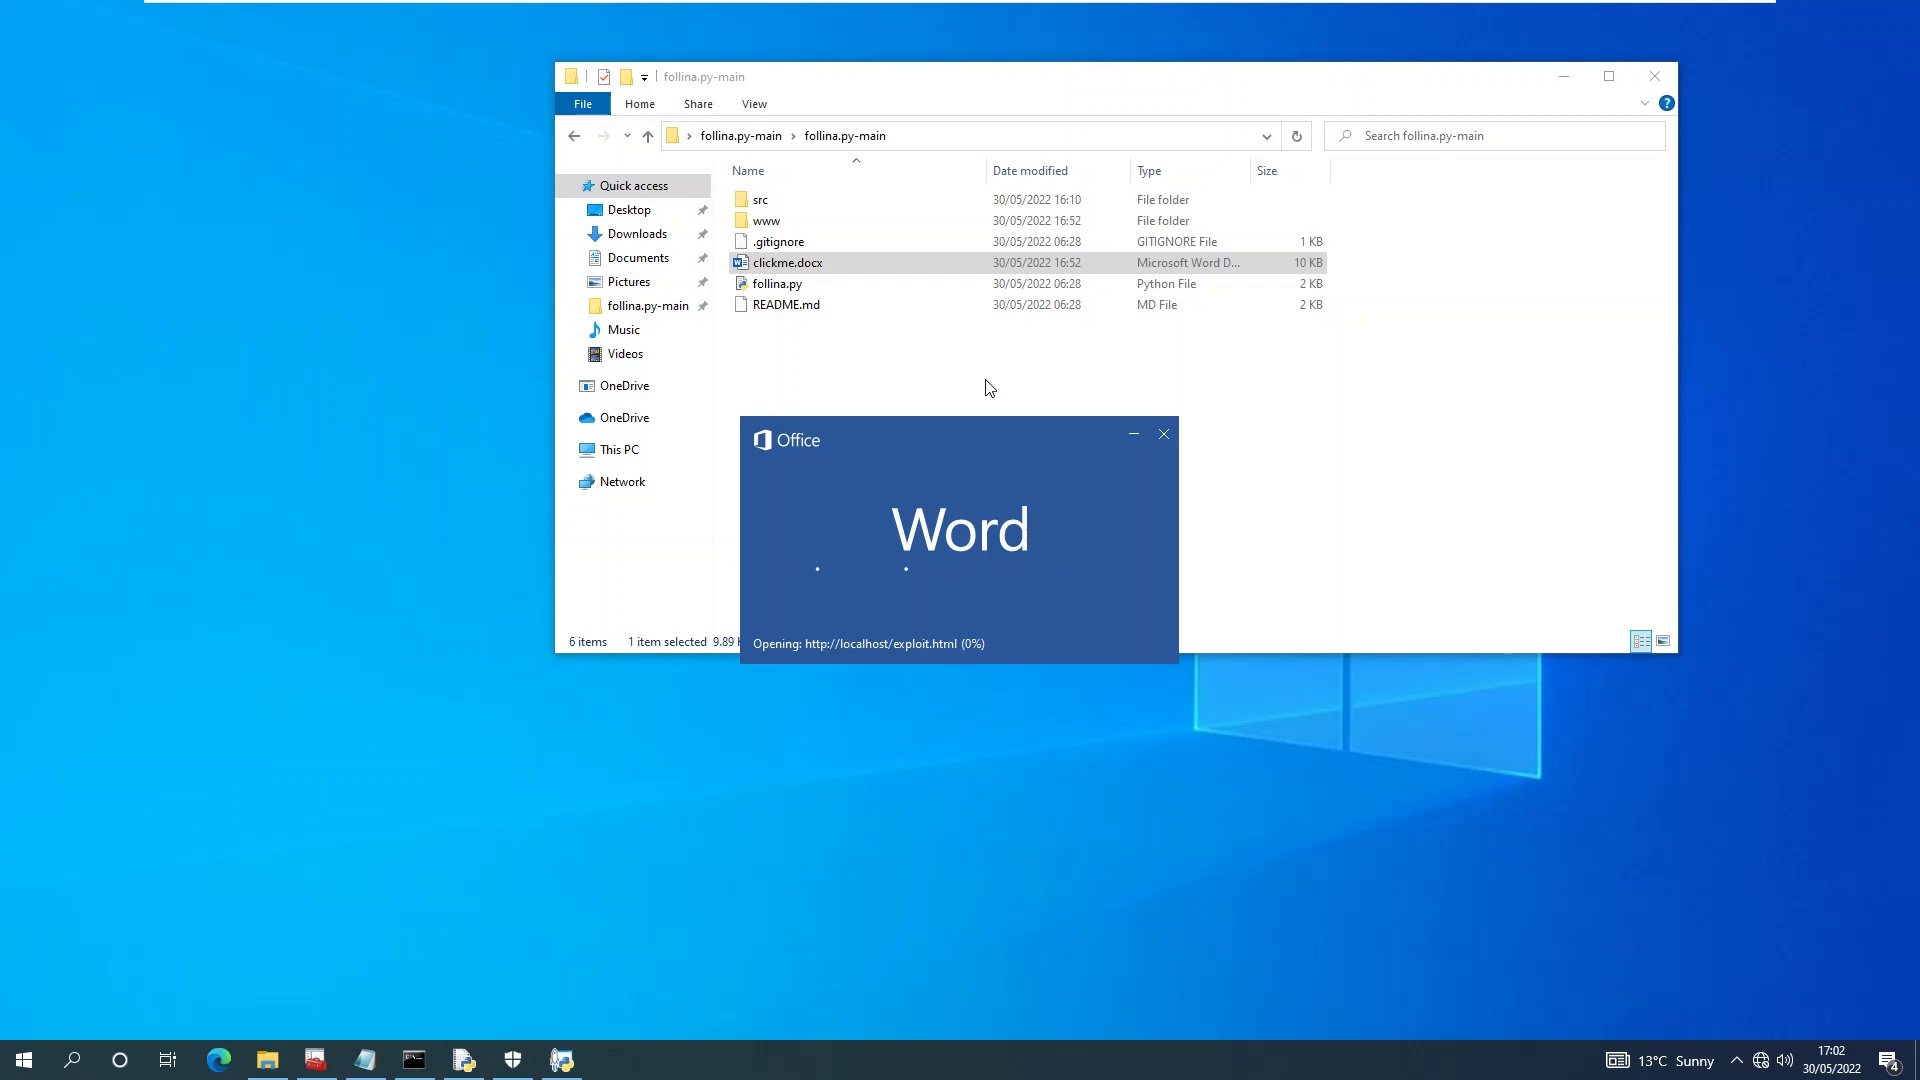Viewport: 1920px width, 1080px height.
Task: Open the View ribbon tab
Action: point(754,104)
